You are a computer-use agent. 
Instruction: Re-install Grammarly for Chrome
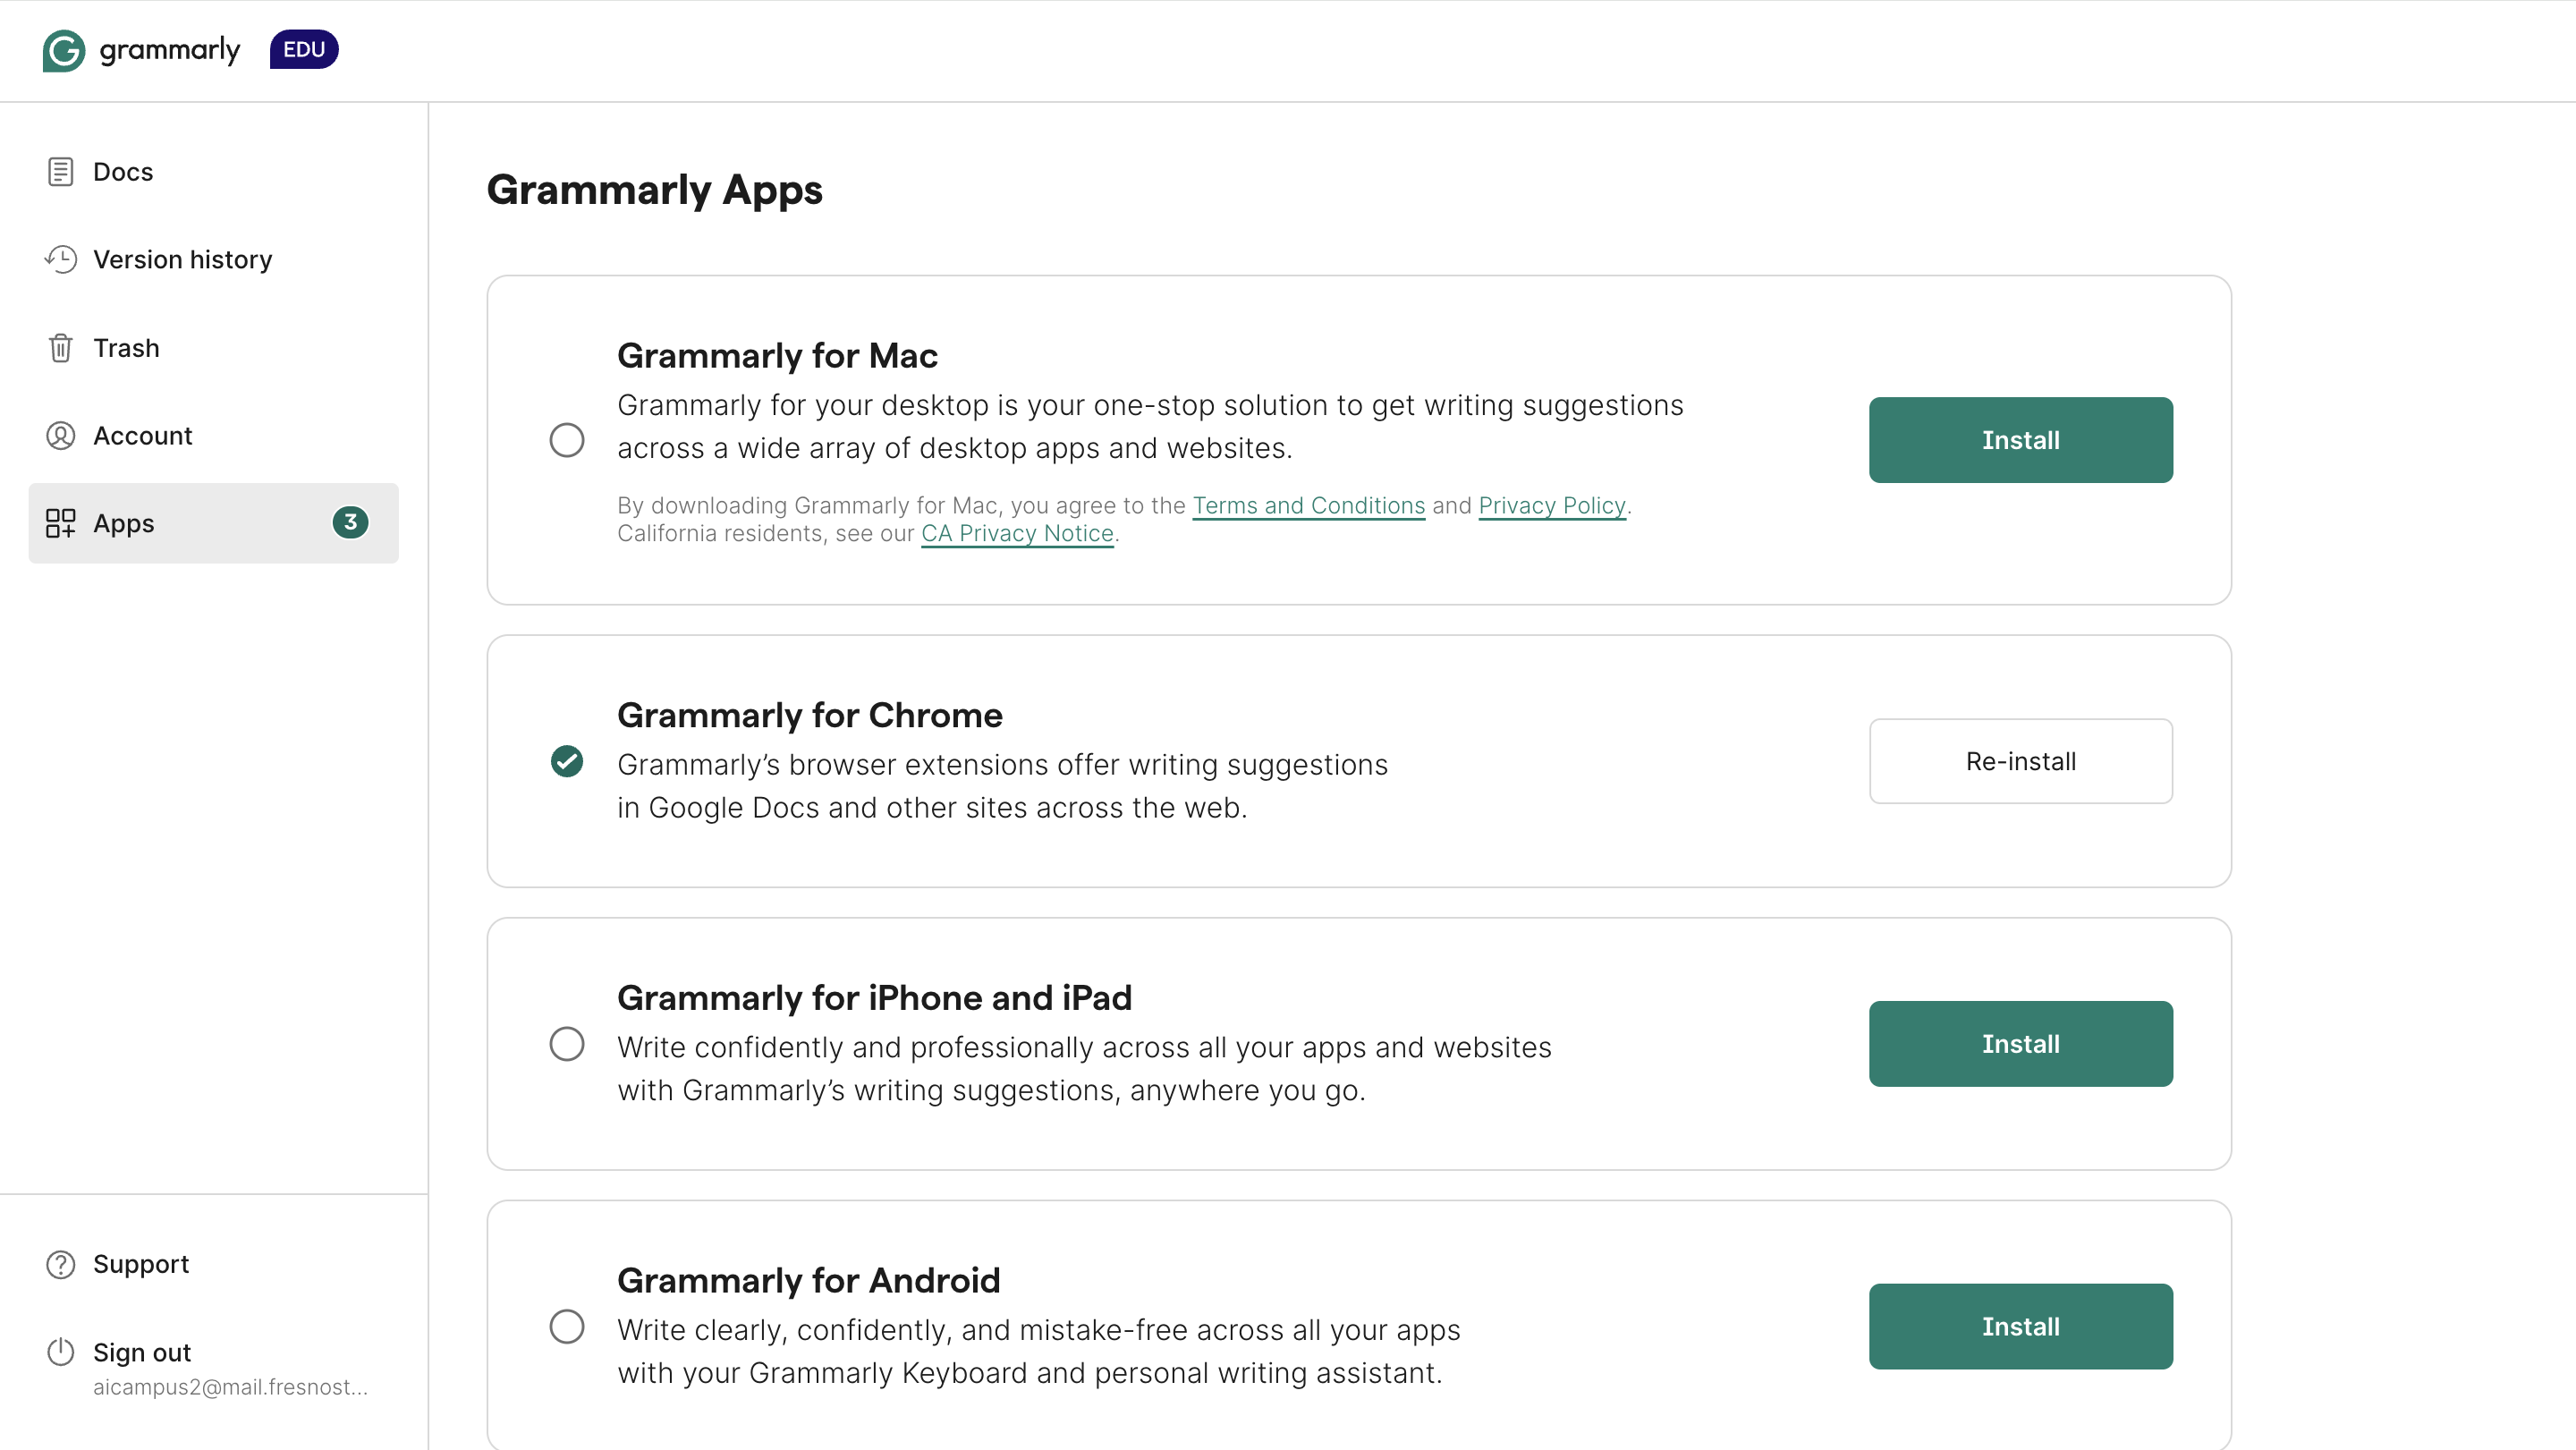coord(2020,761)
